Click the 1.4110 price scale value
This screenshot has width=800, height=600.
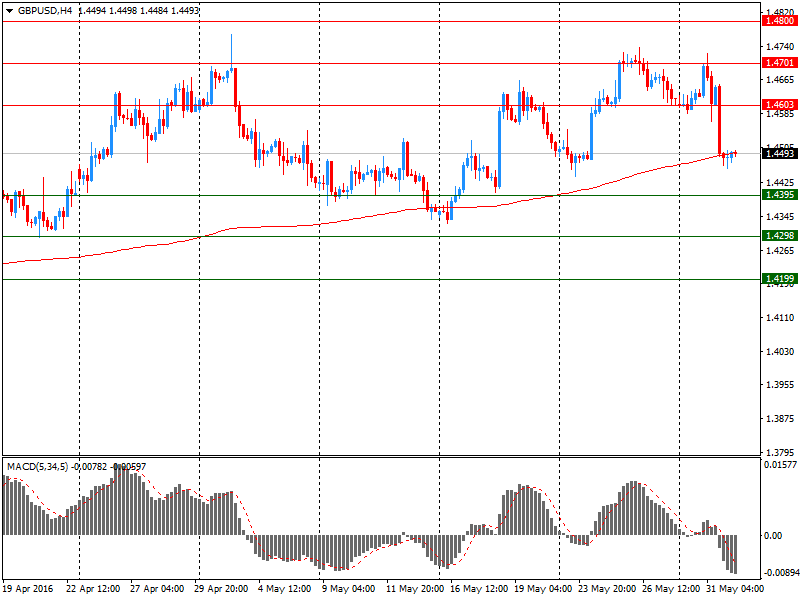pos(781,318)
